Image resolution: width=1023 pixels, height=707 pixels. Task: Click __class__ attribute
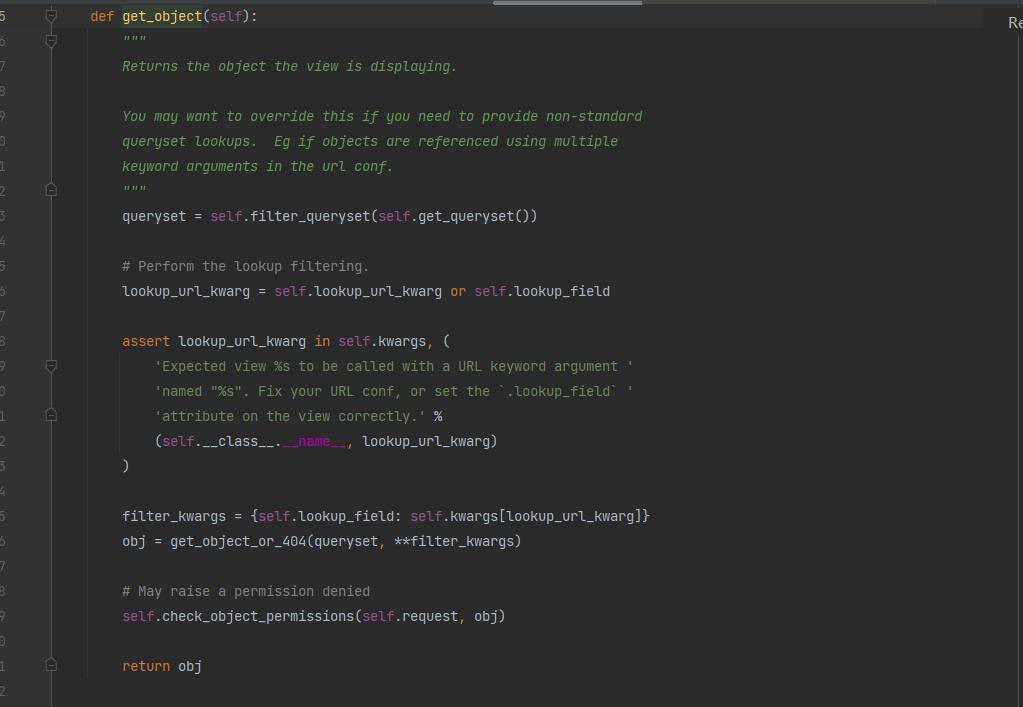point(237,442)
